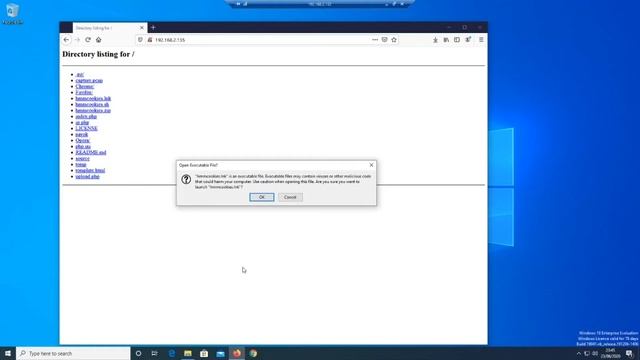Open Microsoft Edge from the taskbar
Viewport: 640px width, 360px height.
[171, 353]
